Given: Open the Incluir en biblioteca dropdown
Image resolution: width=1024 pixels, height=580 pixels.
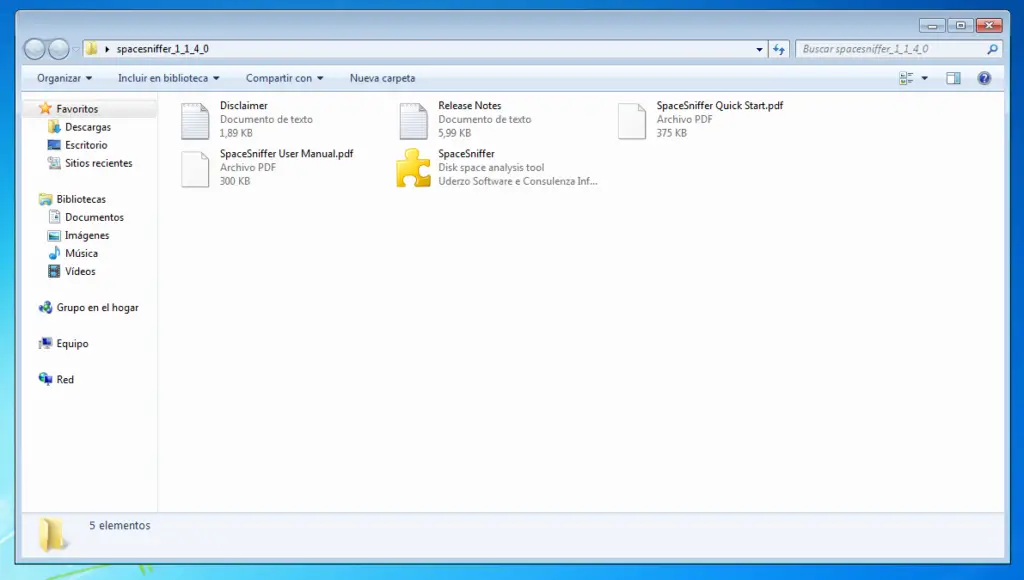Looking at the screenshot, I should pos(168,78).
